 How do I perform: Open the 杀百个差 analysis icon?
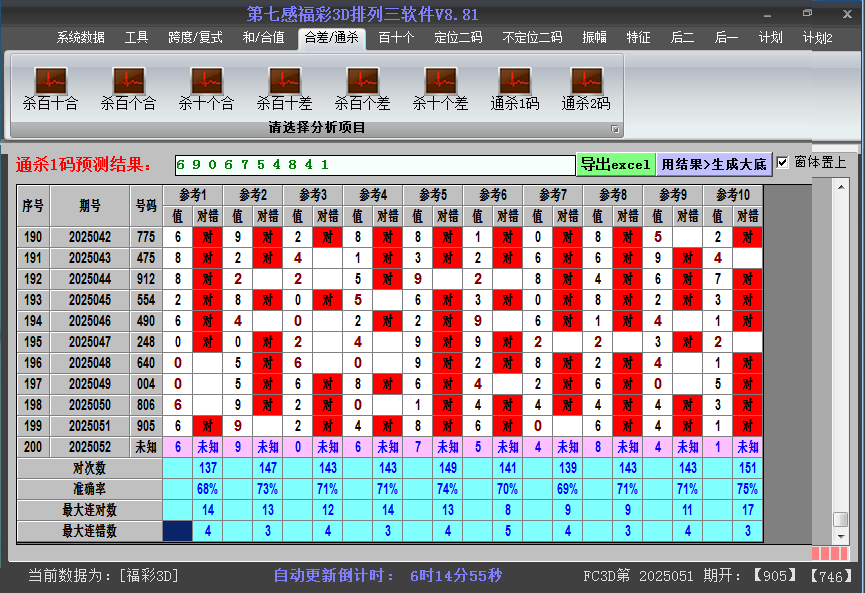[362, 89]
